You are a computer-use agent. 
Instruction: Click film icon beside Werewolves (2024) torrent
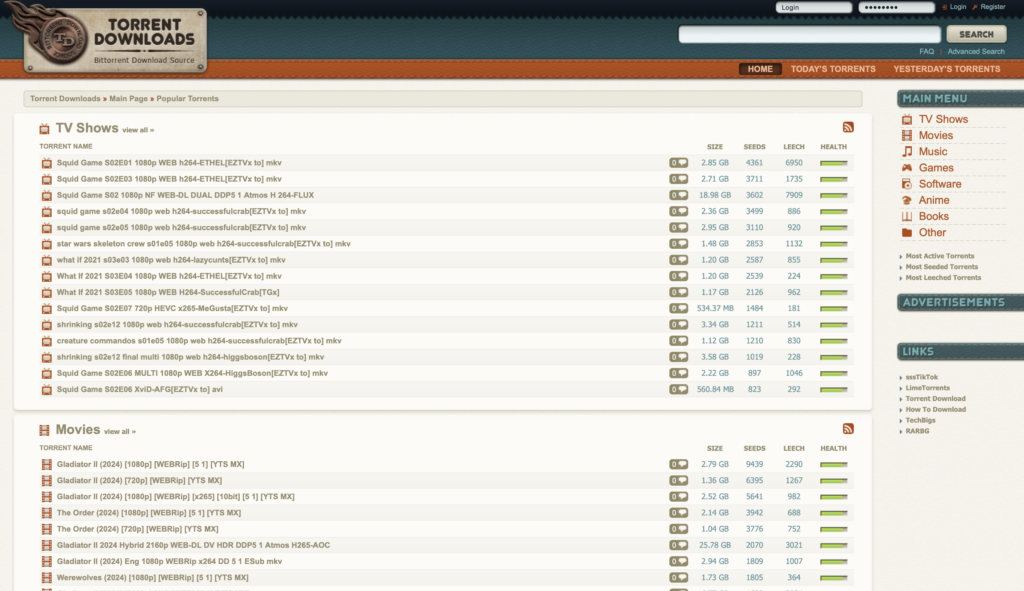coord(46,578)
